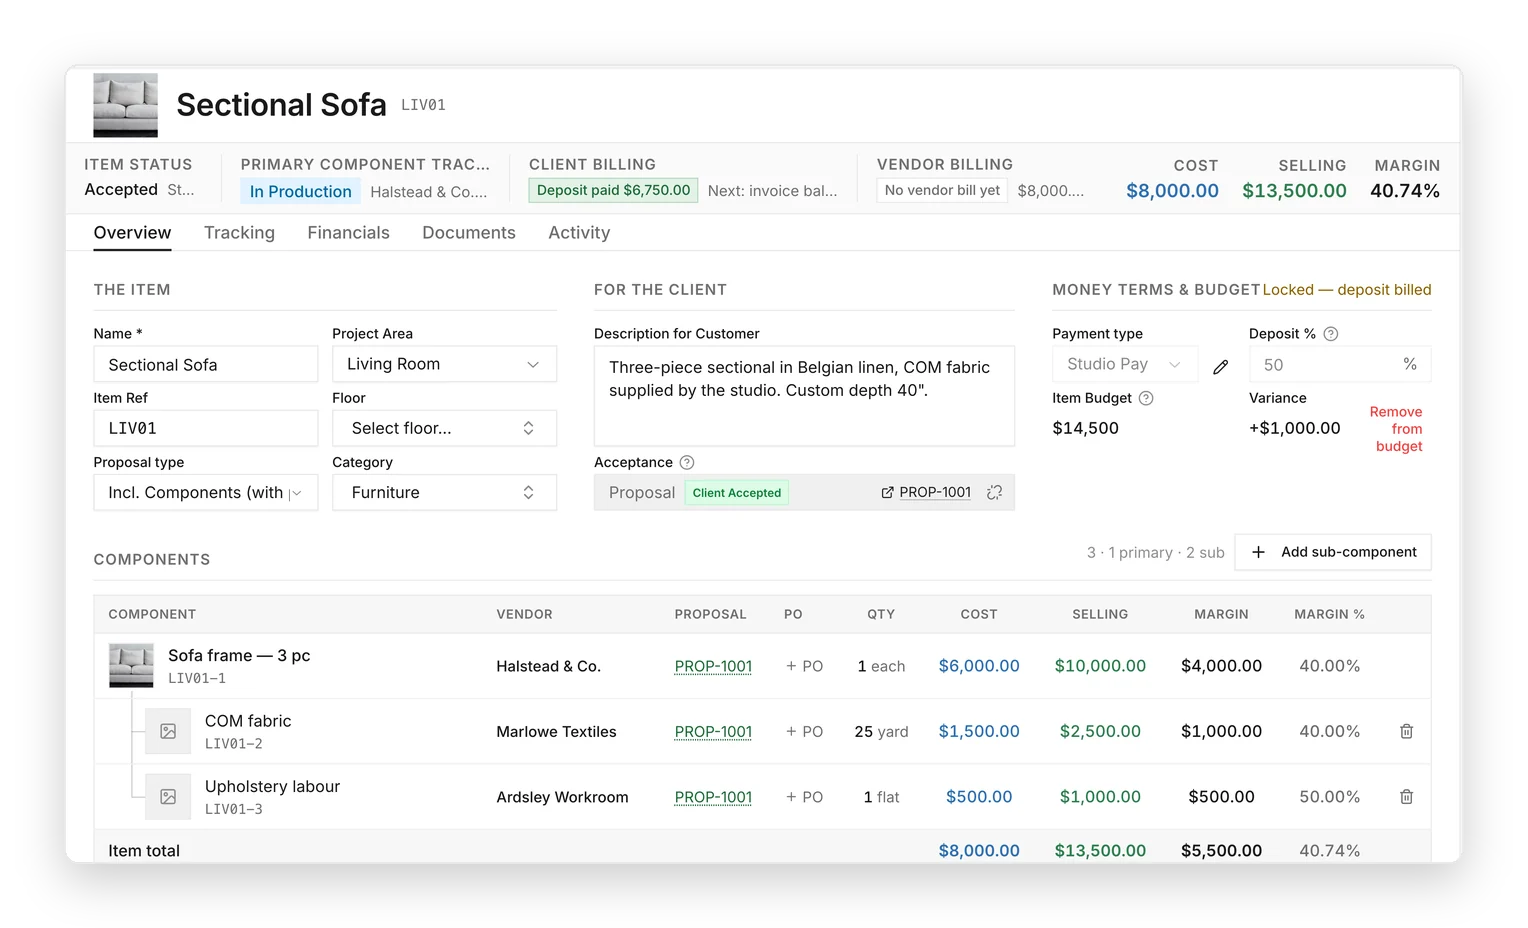Open the Select floor dropdown
Viewport: 1528px width, 928px height.
[x=444, y=428]
